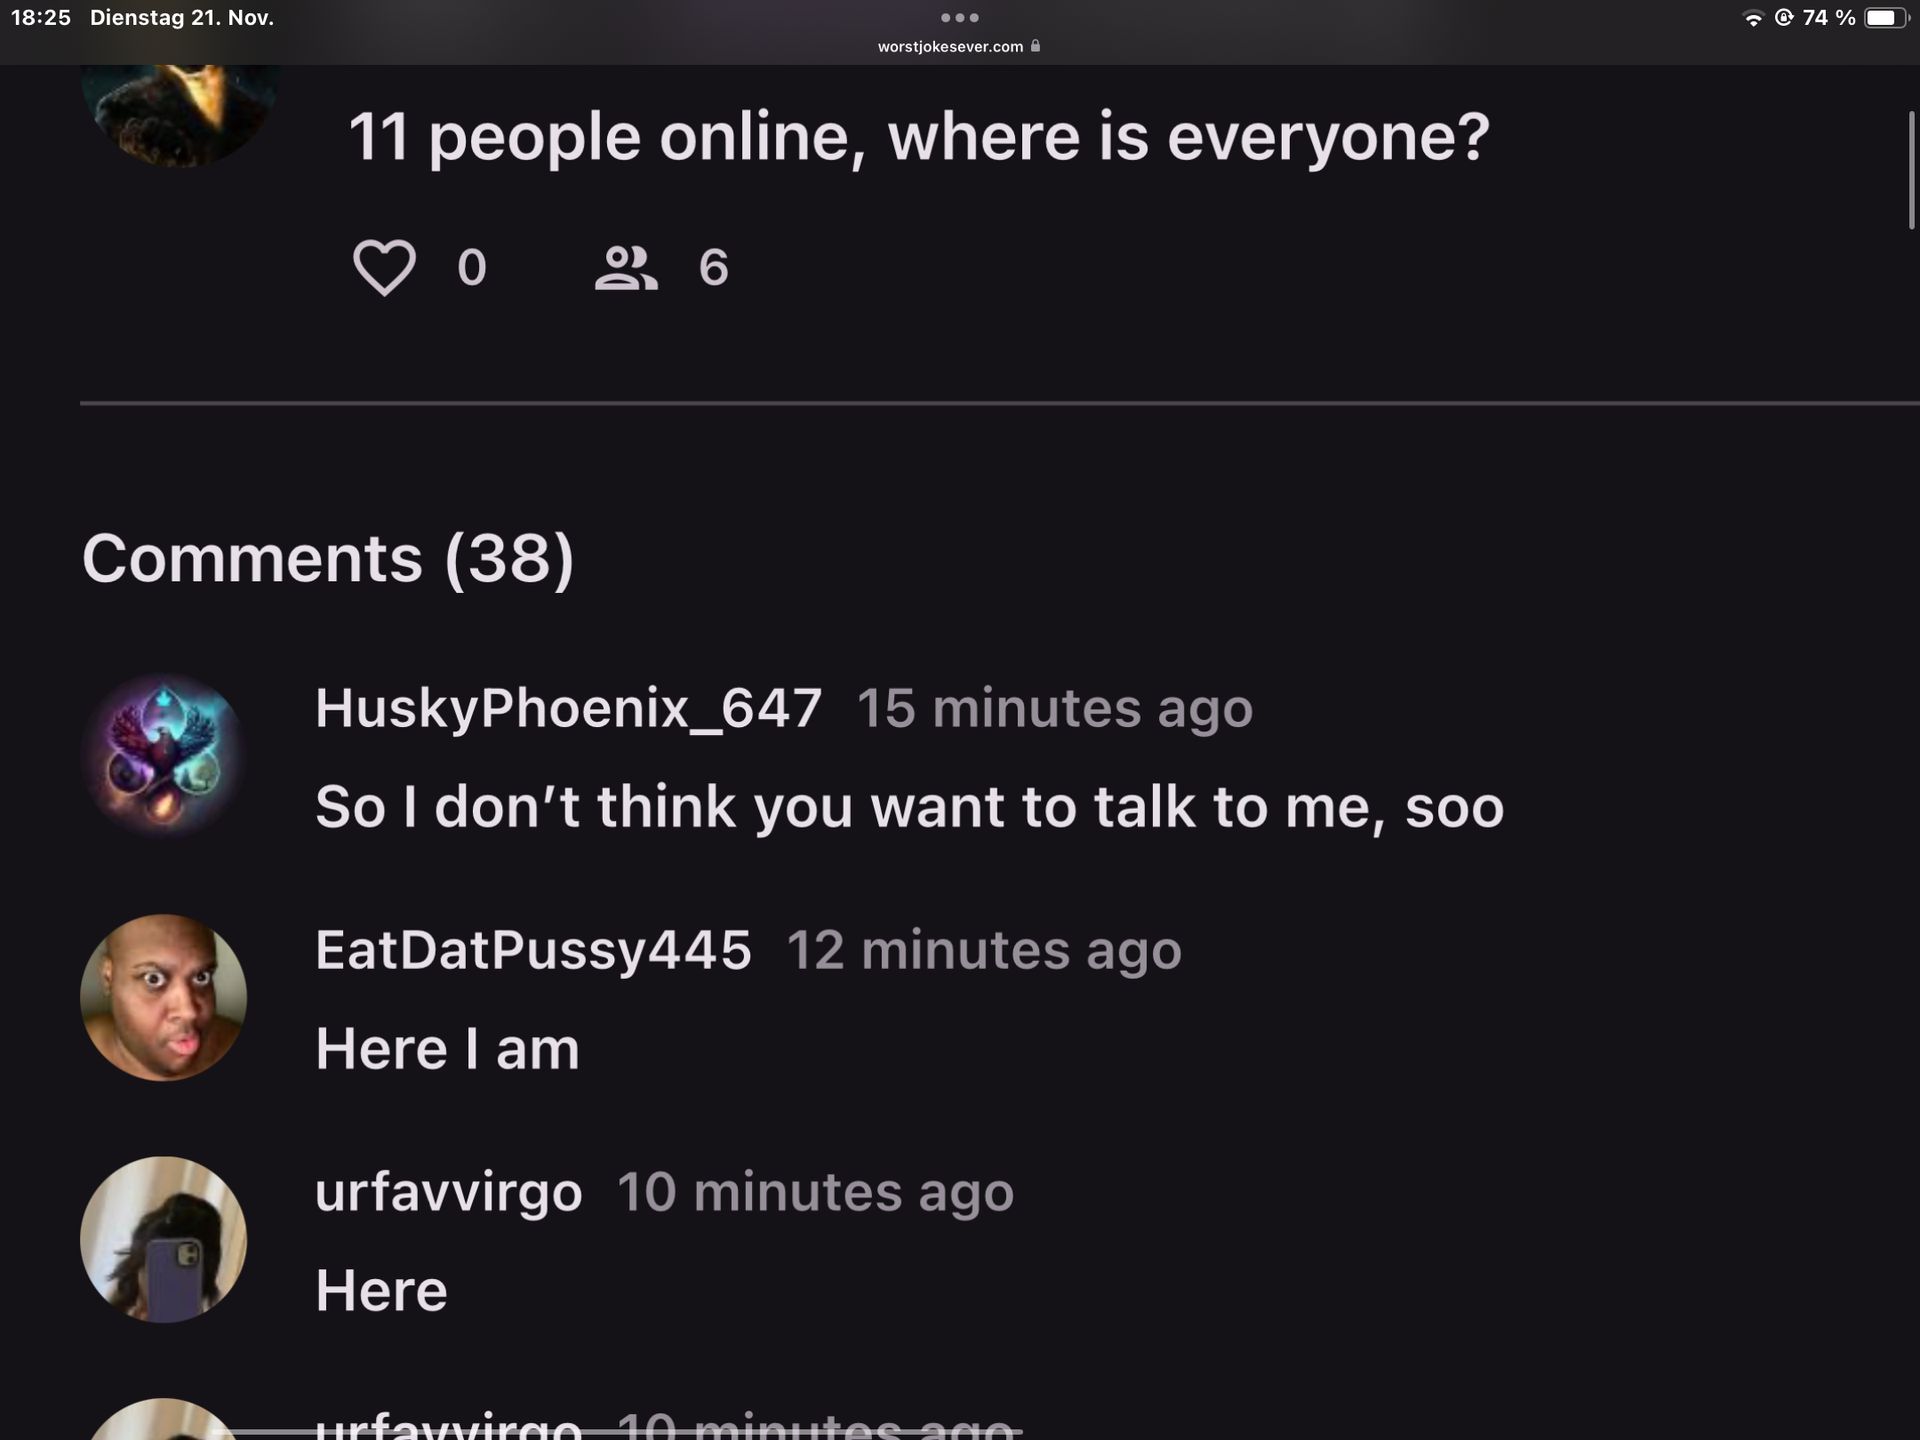1920x1440 pixels.
Task: Click the '12 minutes ago' timestamp
Action: click(x=983, y=950)
